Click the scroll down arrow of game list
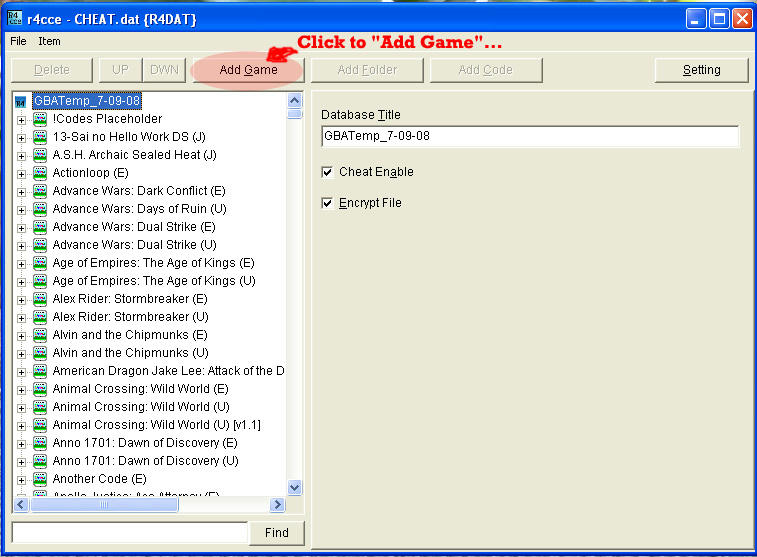Image resolution: width=757 pixels, height=557 pixels. (294, 487)
